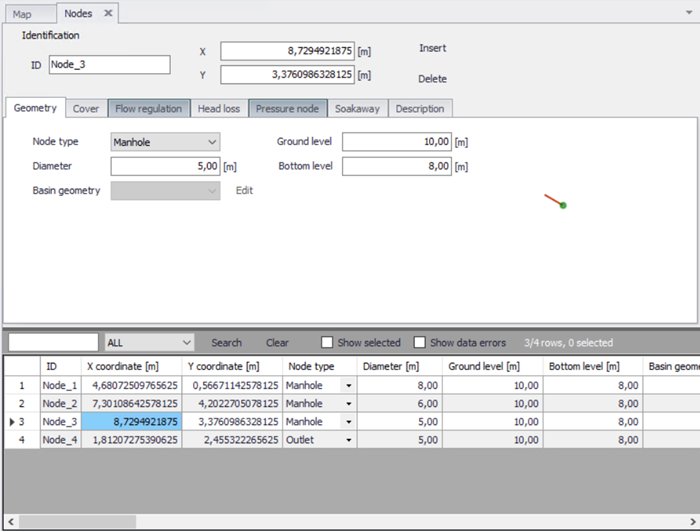The height and width of the screenshot is (531, 700).
Task: Close the Nodes tab
Action: point(108,13)
